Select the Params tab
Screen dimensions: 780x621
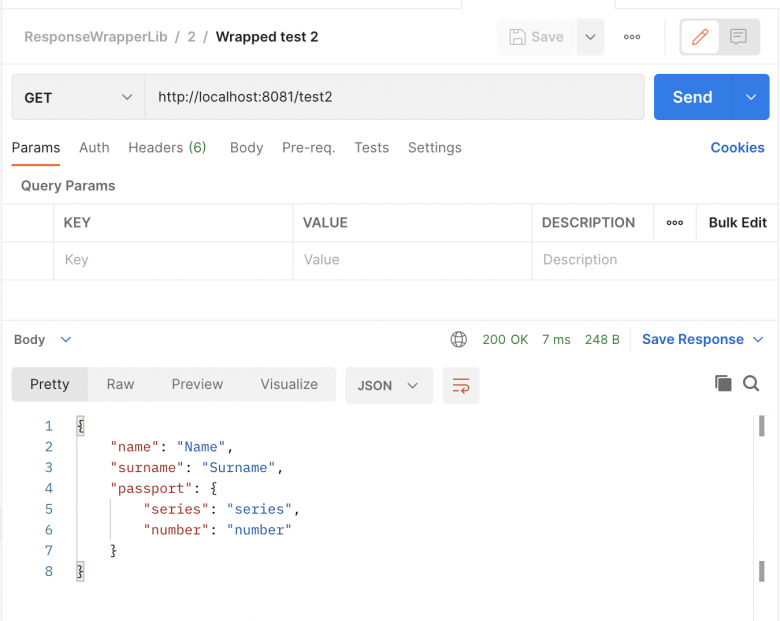(36, 148)
